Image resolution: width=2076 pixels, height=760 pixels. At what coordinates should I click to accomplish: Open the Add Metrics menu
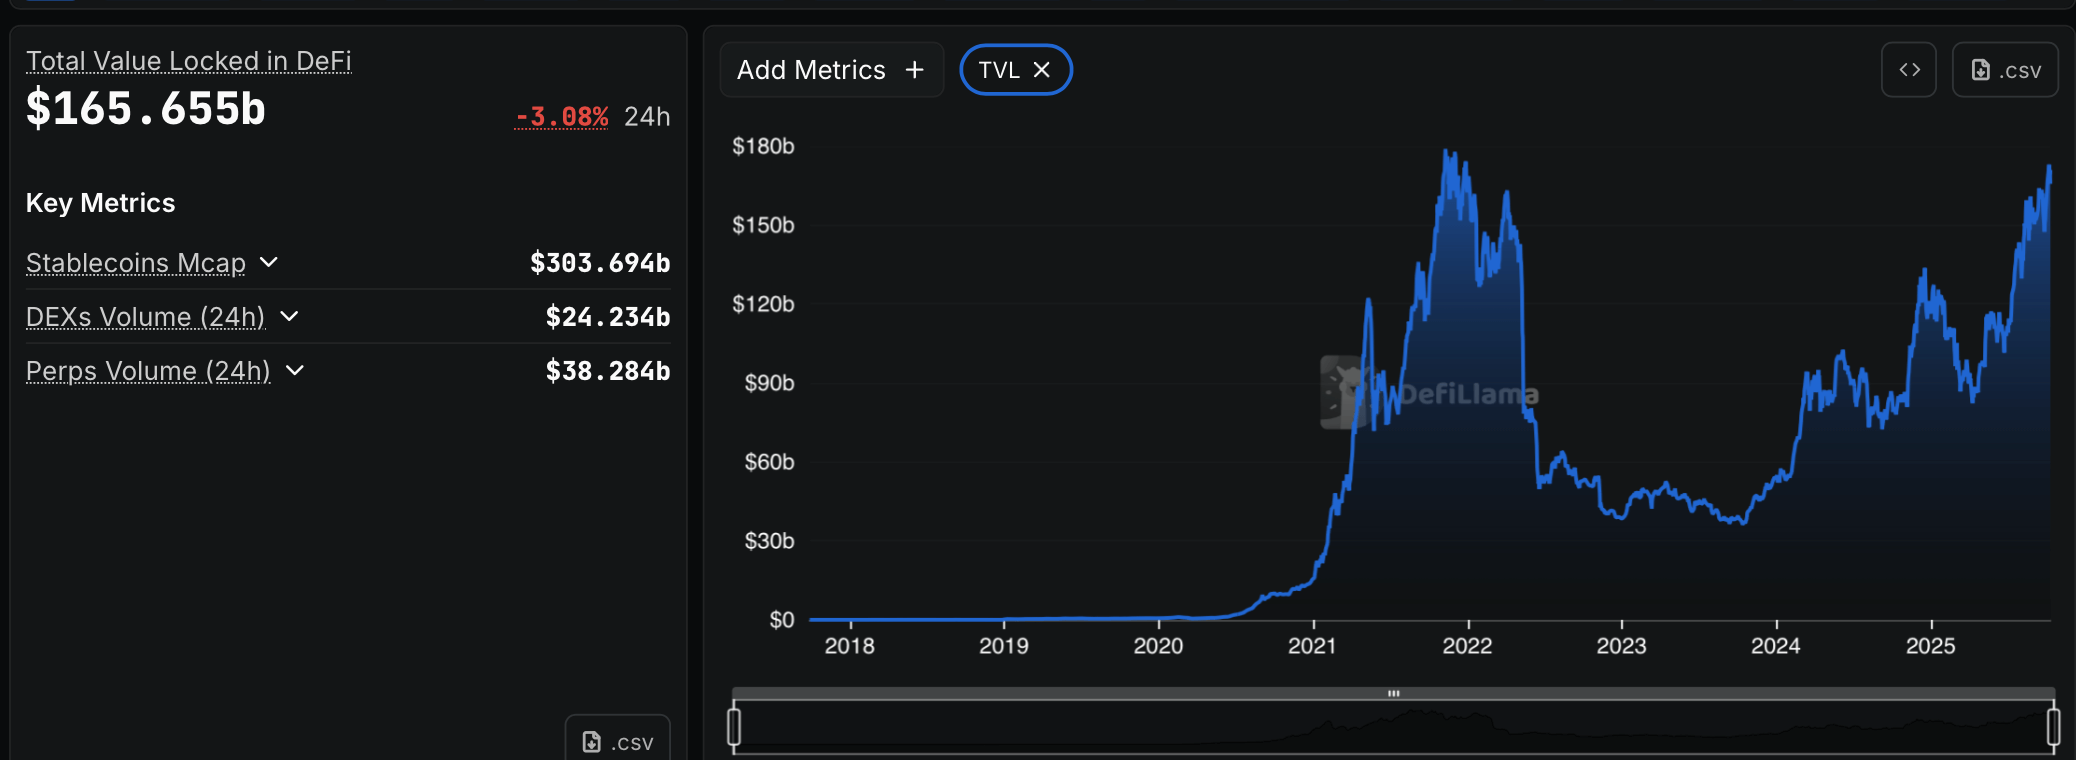click(x=830, y=70)
